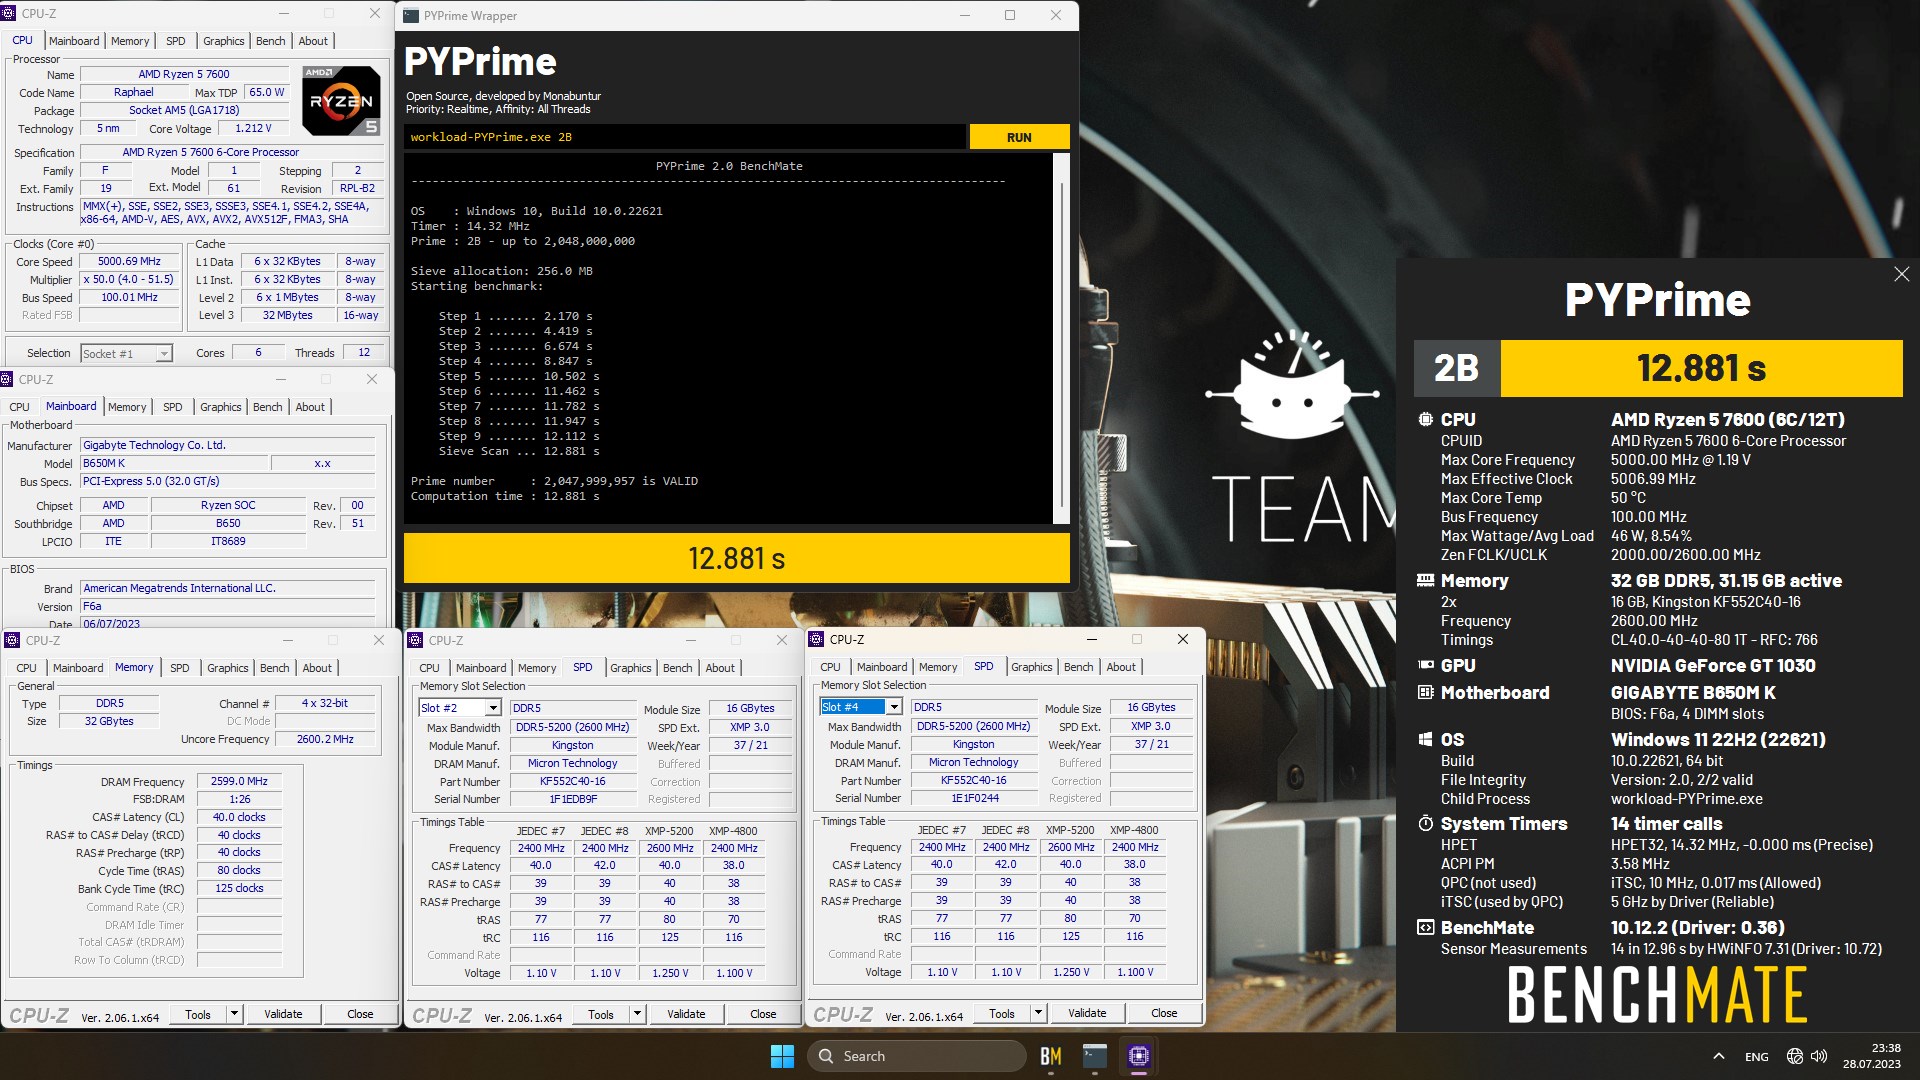Open Bench tab in Mainboard CPU-Z window
The height and width of the screenshot is (1080, 1920).
pos(267,407)
